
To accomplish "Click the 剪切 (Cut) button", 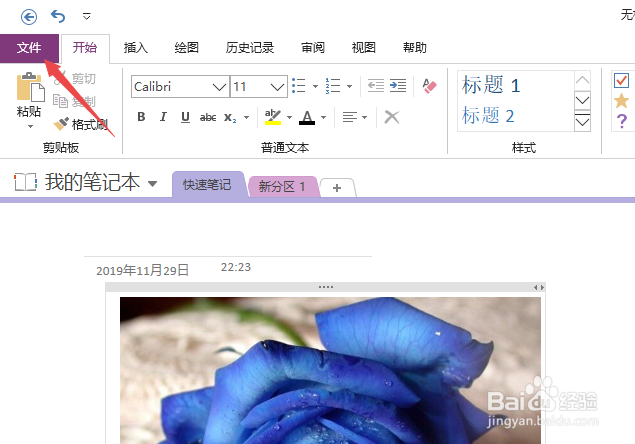I will pos(75,79).
